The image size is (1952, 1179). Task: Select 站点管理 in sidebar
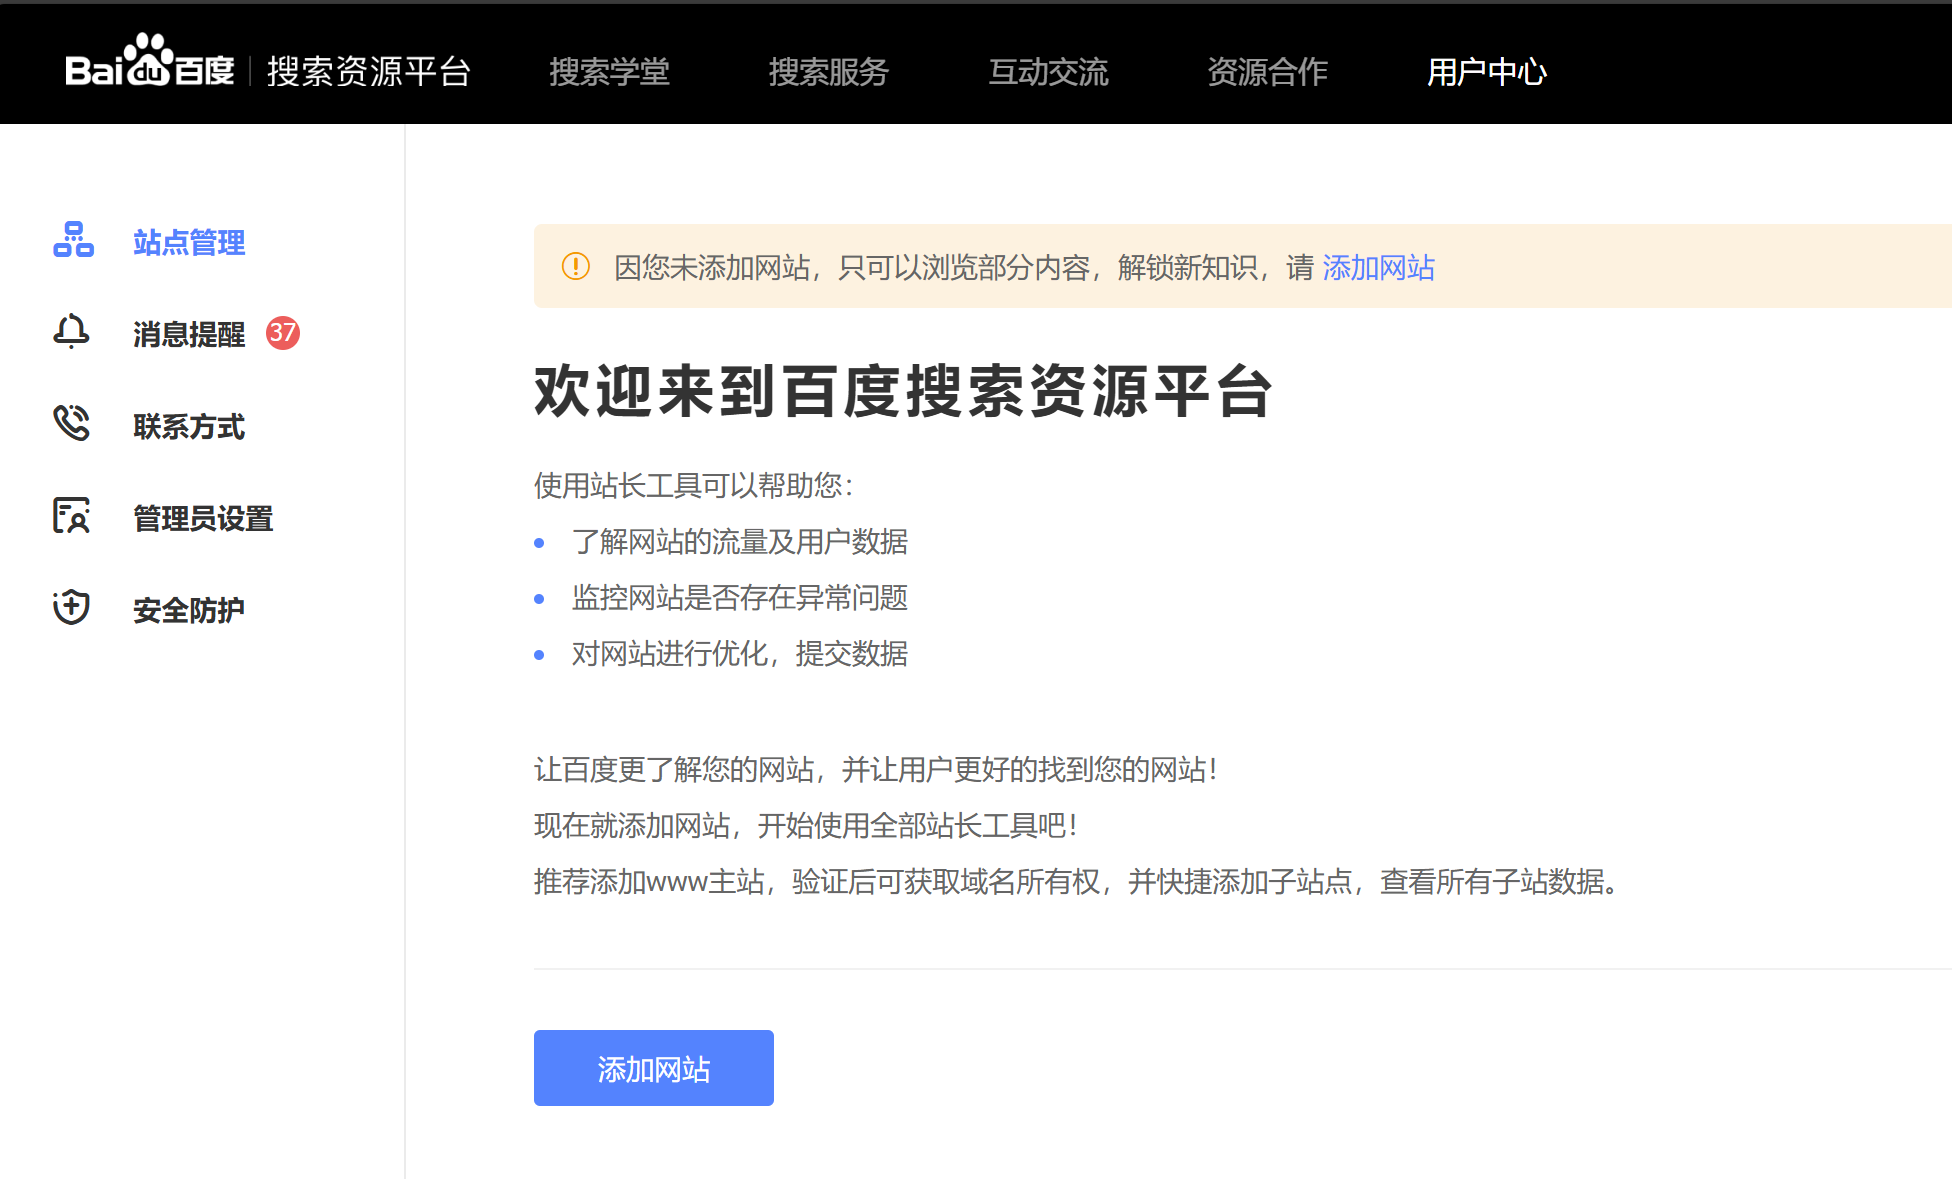[189, 242]
